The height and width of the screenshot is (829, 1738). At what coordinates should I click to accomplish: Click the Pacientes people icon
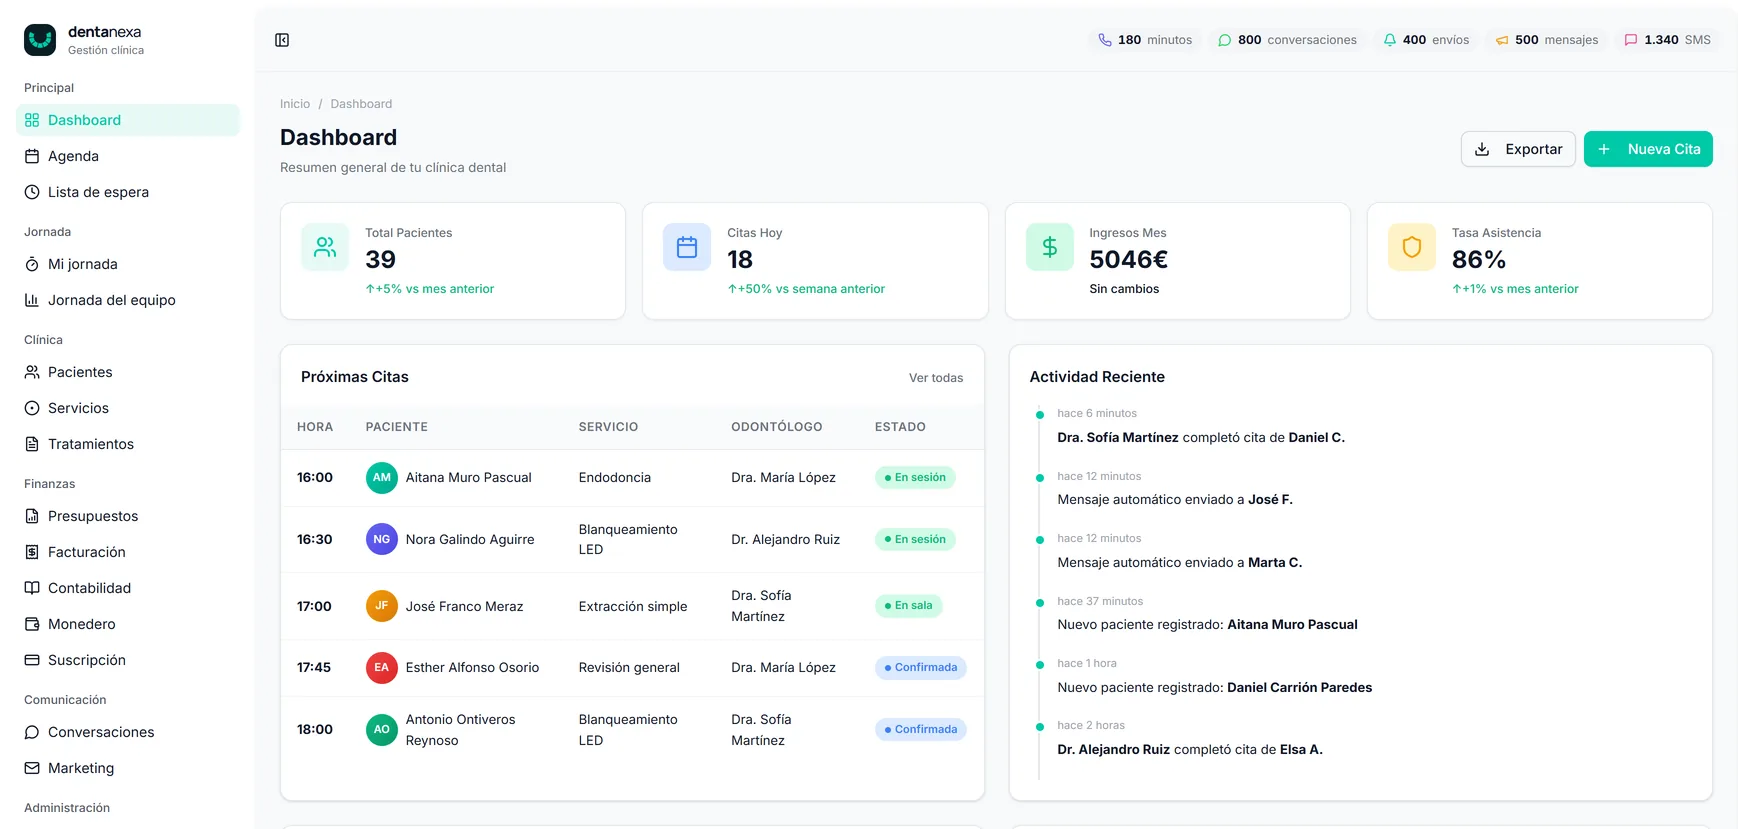tap(32, 372)
